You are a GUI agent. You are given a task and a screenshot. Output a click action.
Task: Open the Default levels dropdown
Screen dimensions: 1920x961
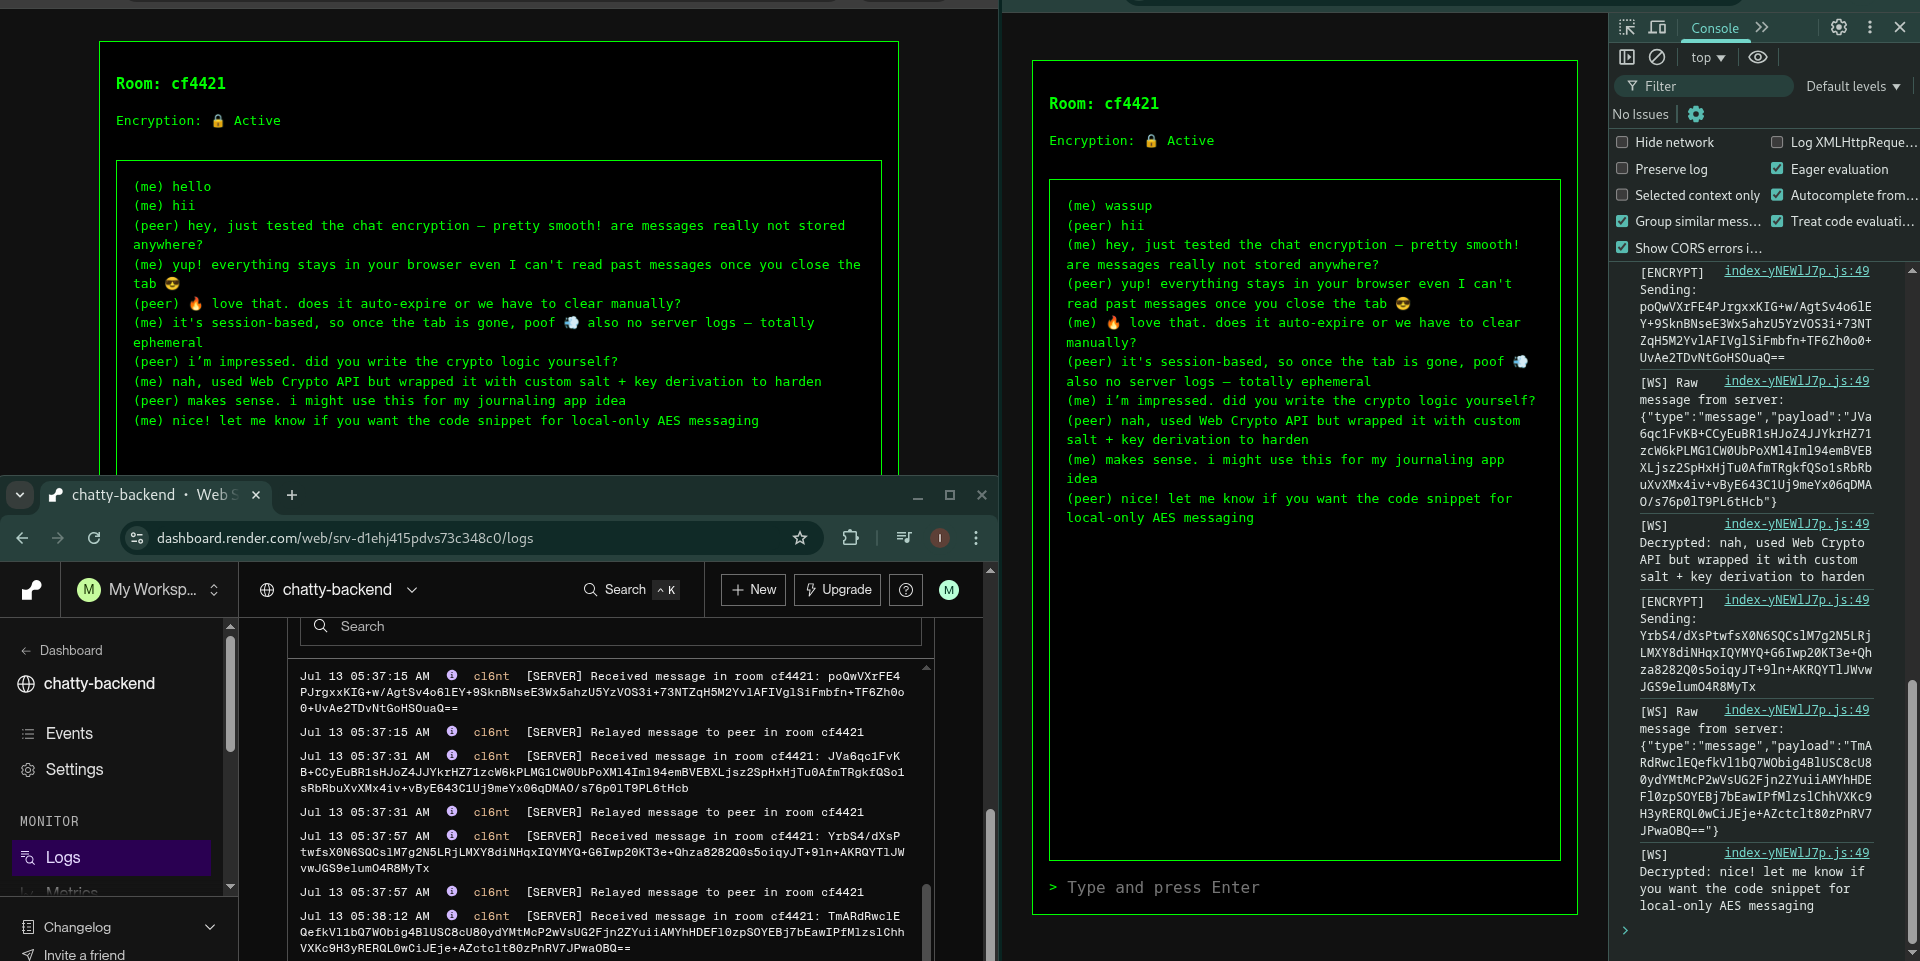coord(1852,87)
